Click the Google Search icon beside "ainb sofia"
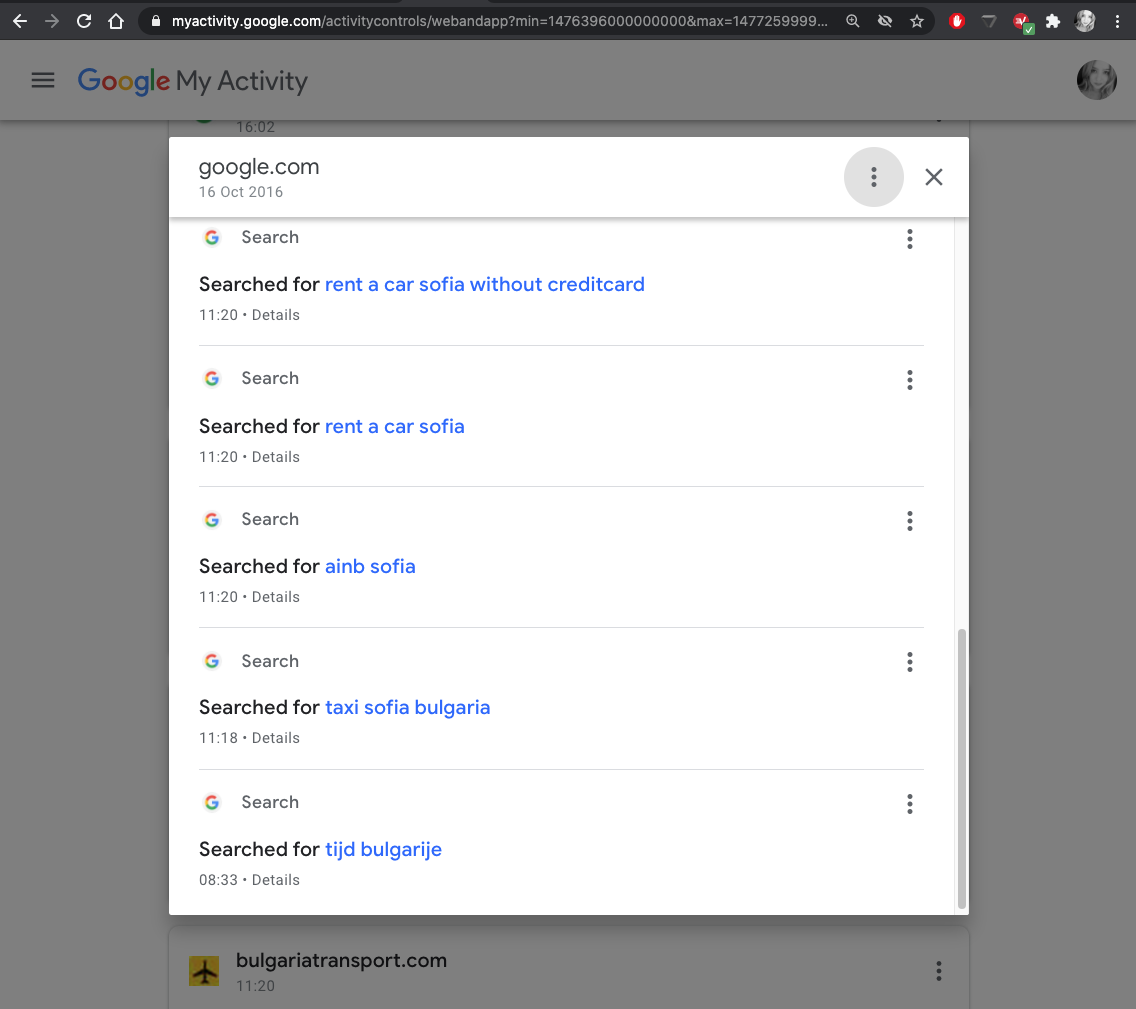This screenshot has width=1136, height=1009. pyautogui.click(x=212, y=519)
